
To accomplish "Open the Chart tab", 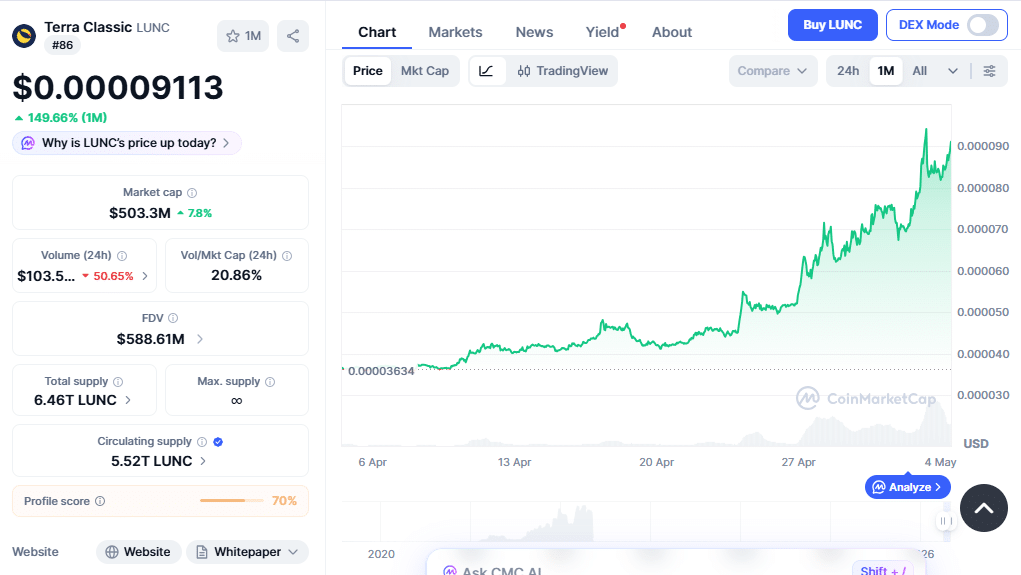I will pos(377,33).
